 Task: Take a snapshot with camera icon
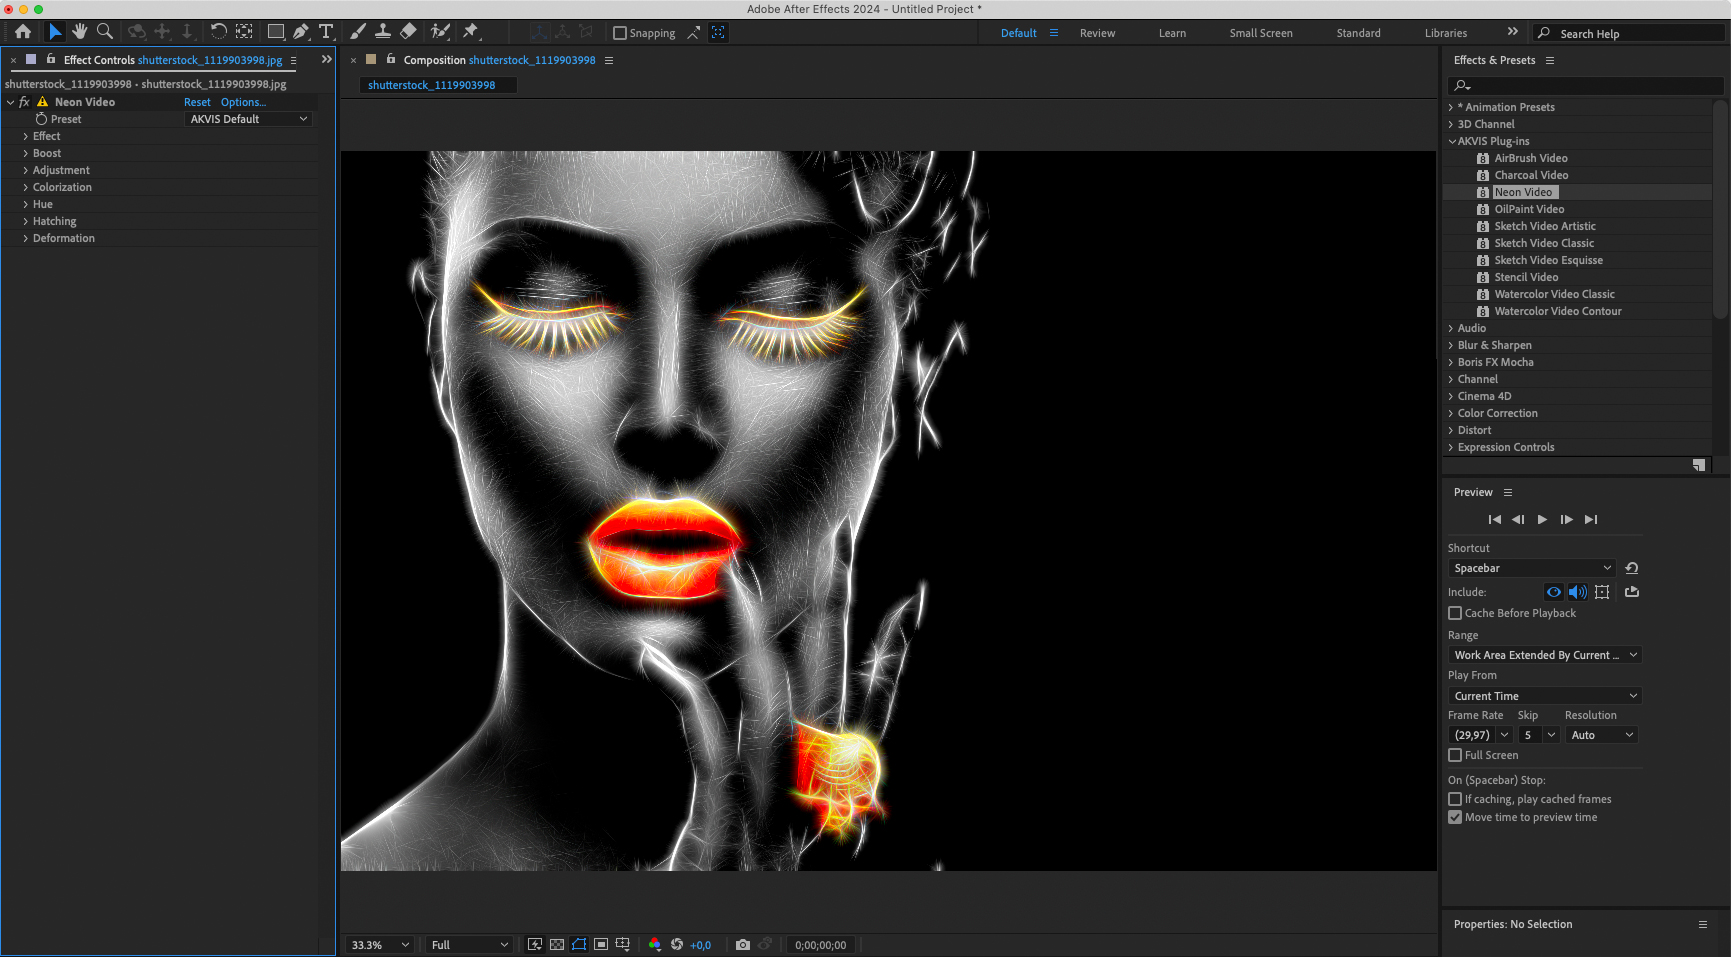click(742, 945)
